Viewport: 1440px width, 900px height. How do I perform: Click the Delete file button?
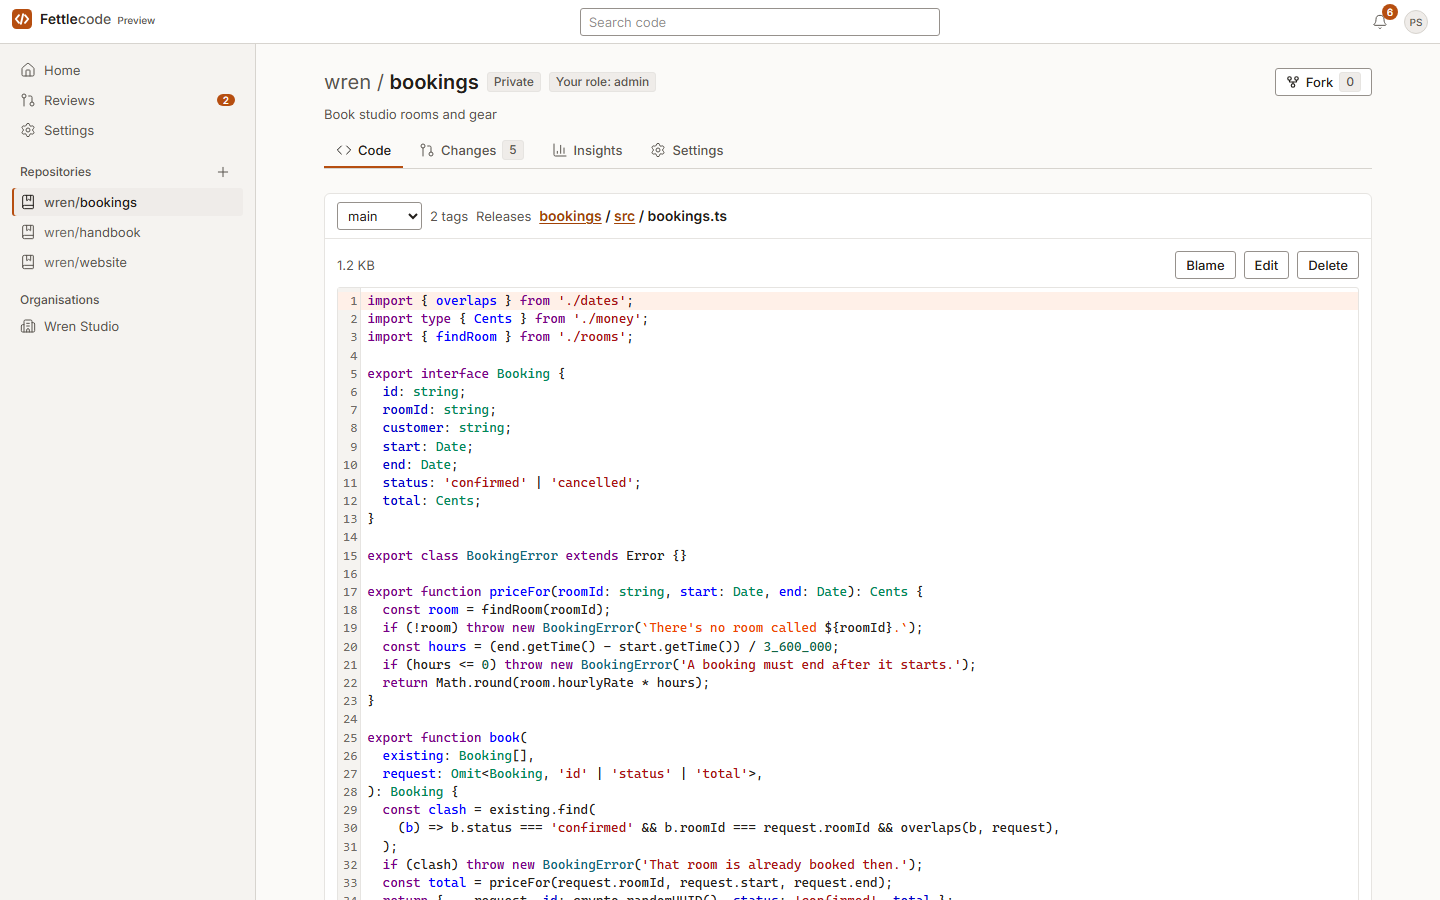1328,265
